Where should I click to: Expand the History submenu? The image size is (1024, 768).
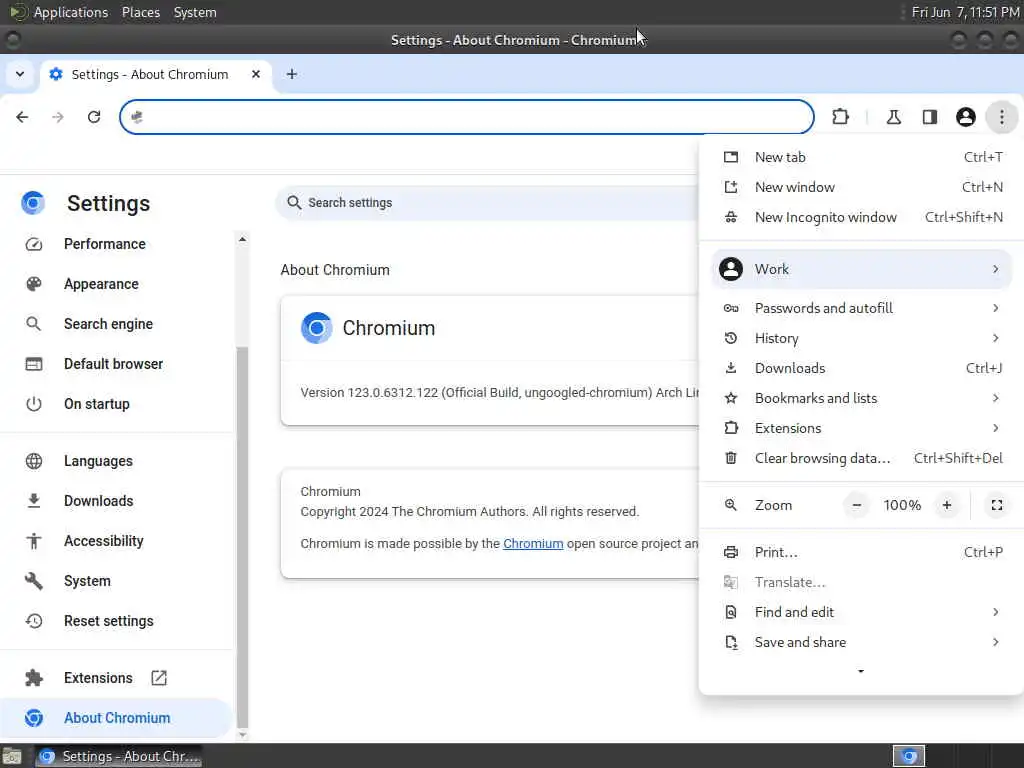click(861, 338)
